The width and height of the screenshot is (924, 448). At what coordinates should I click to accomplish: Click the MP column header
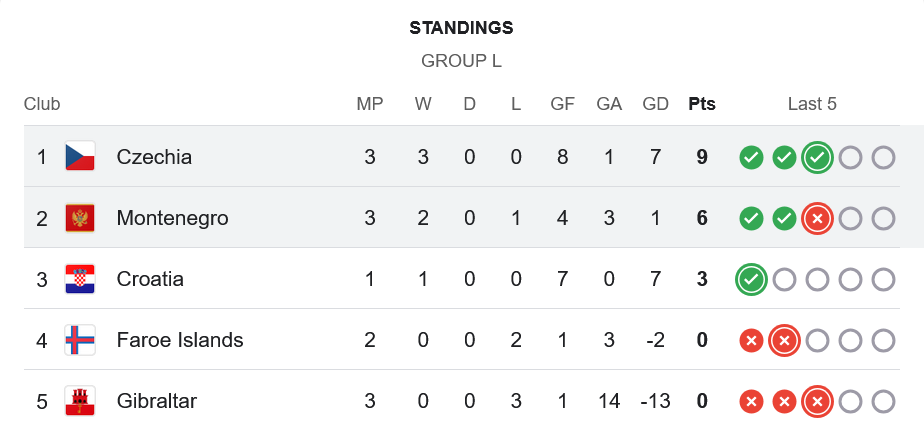click(x=370, y=104)
